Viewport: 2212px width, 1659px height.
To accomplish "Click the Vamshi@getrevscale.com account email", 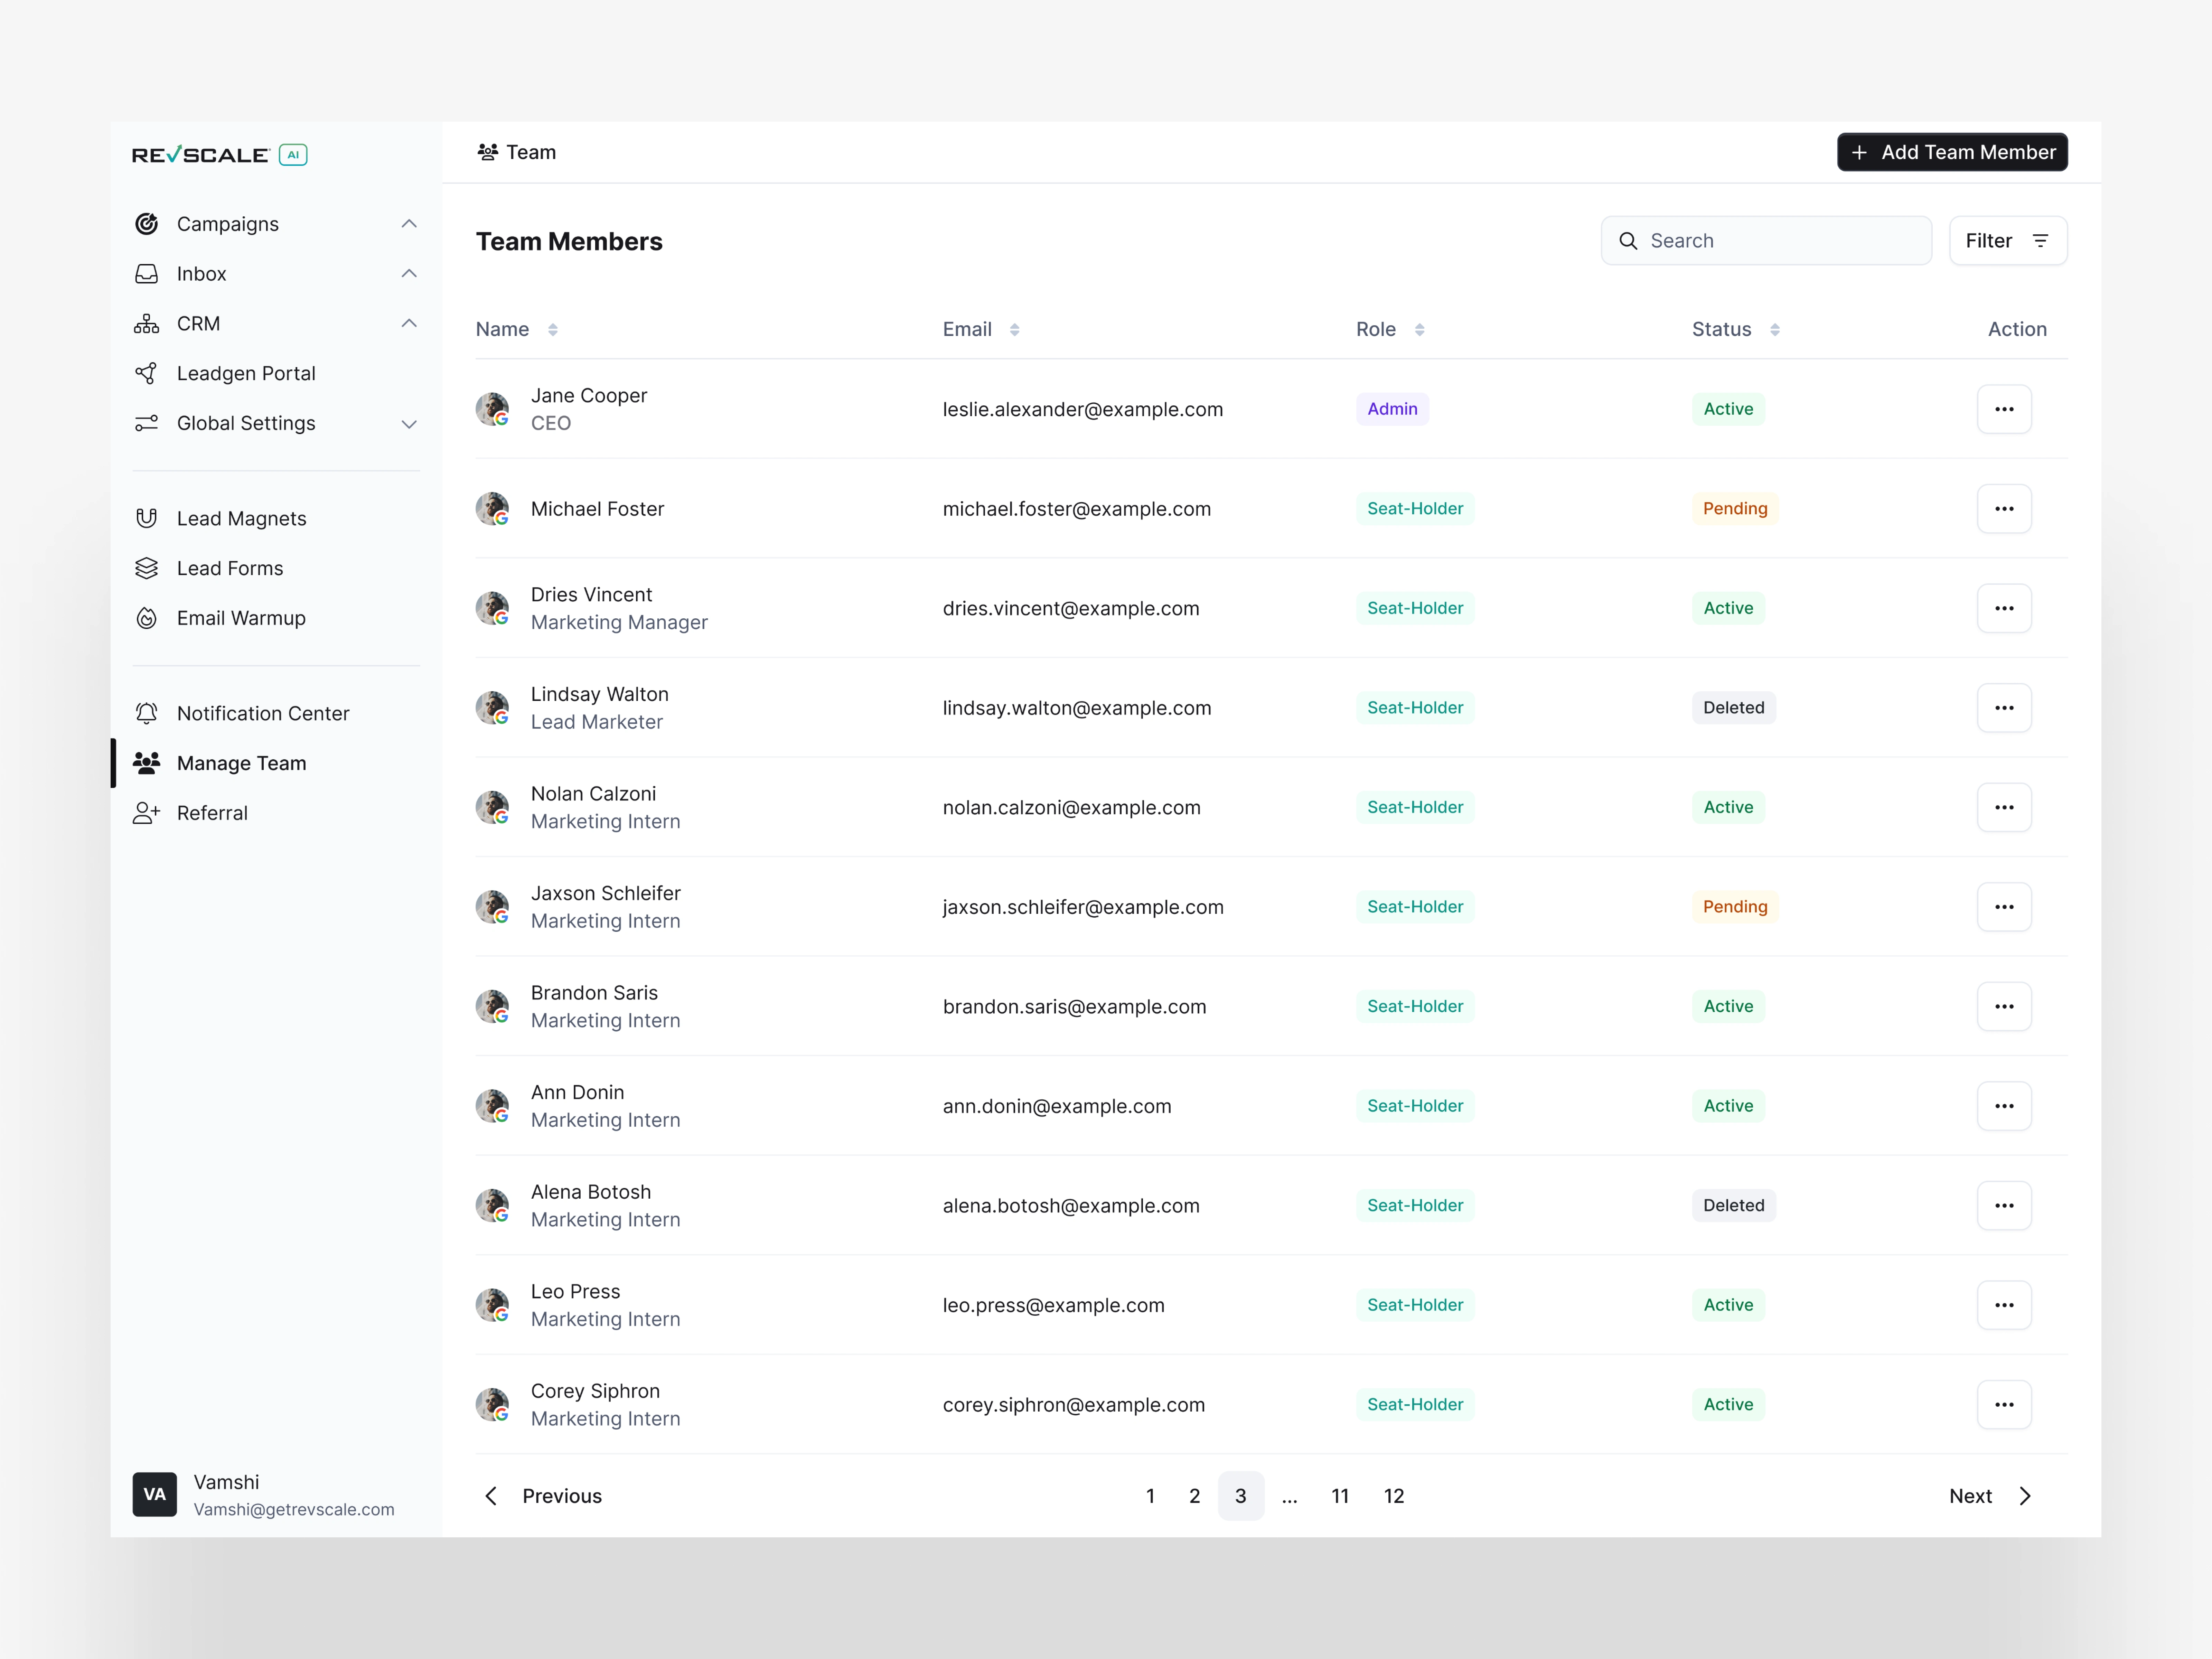I will click(x=294, y=1510).
